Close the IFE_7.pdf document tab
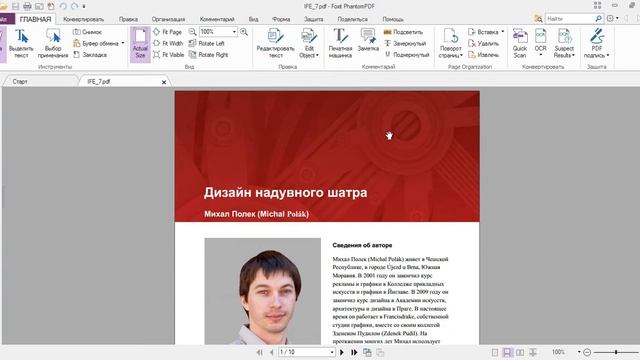 pyautogui.click(x=164, y=82)
